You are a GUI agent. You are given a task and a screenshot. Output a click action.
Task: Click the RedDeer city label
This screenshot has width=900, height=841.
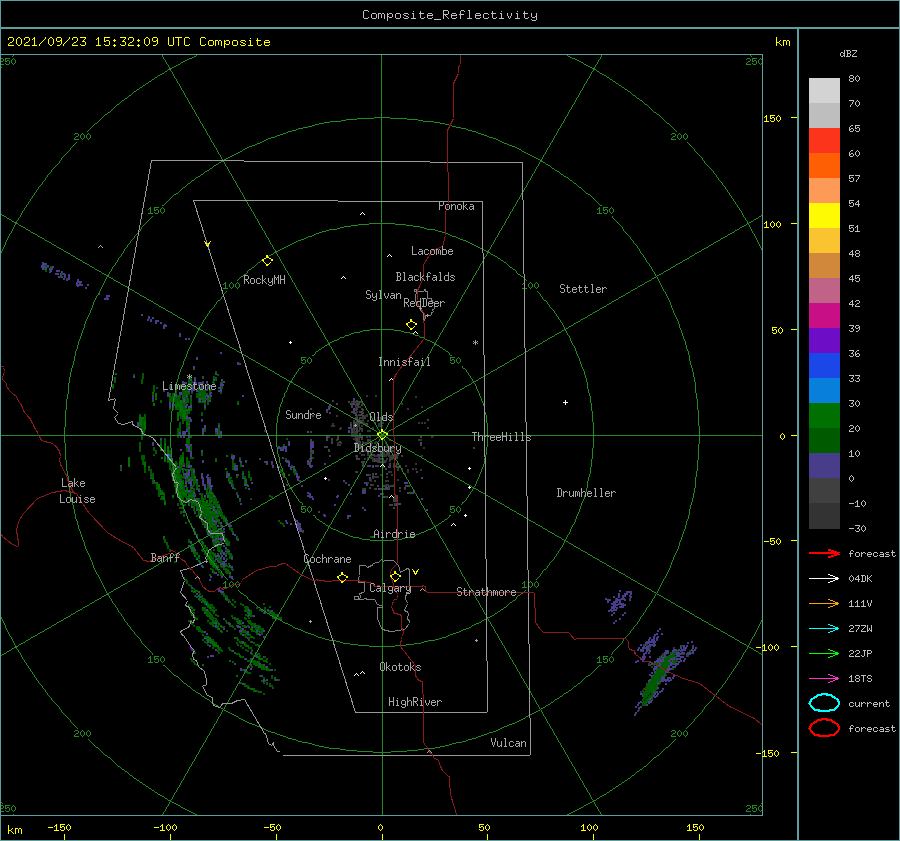pos(424,303)
